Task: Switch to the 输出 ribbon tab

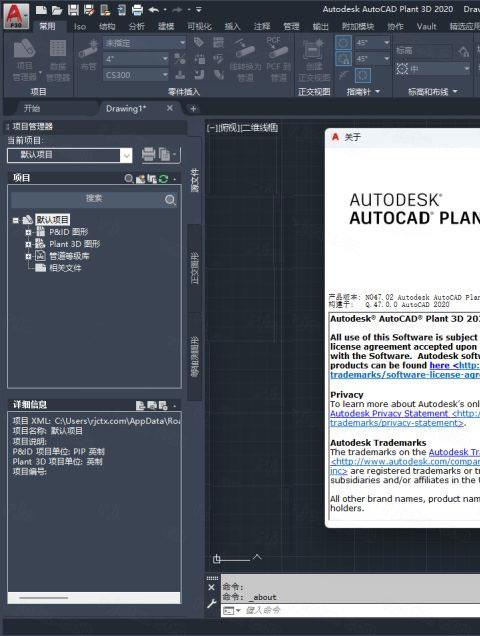Action: click(x=320, y=27)
